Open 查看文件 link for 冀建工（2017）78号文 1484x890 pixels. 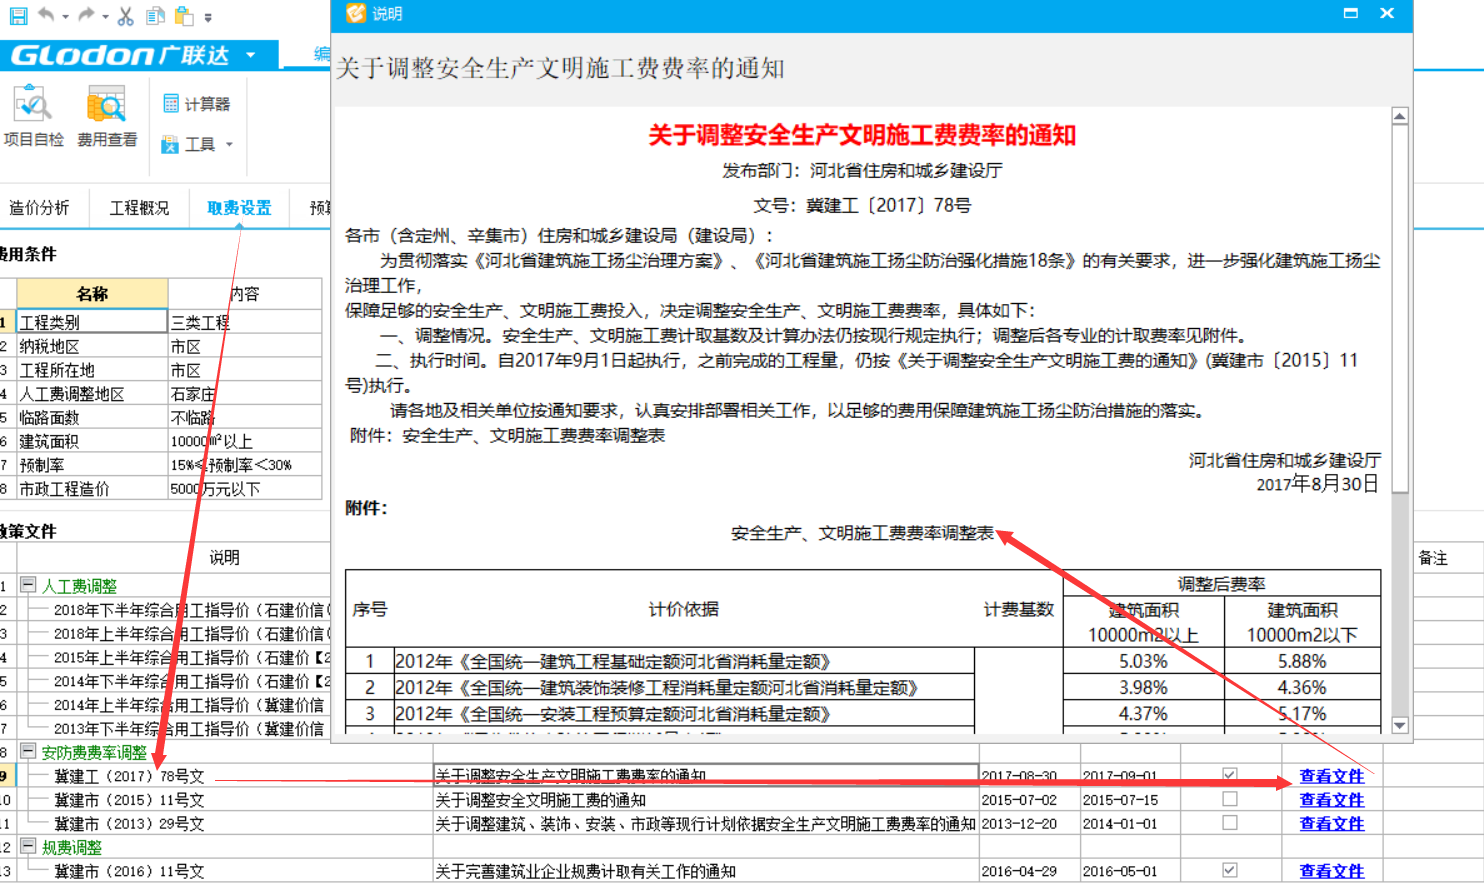tap(1331, 776)
